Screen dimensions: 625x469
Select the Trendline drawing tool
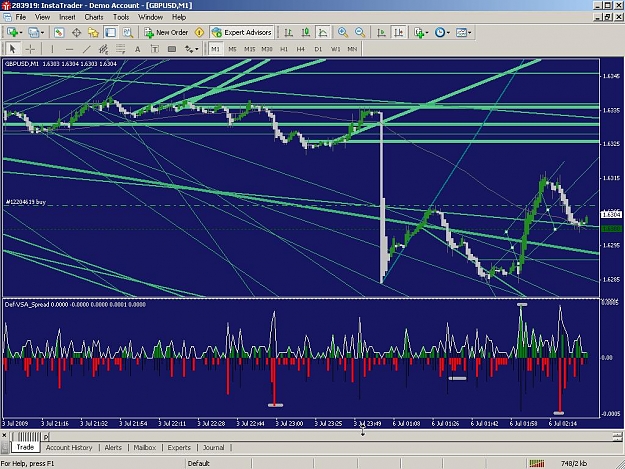pyautogui.click(x=86, y=49)
